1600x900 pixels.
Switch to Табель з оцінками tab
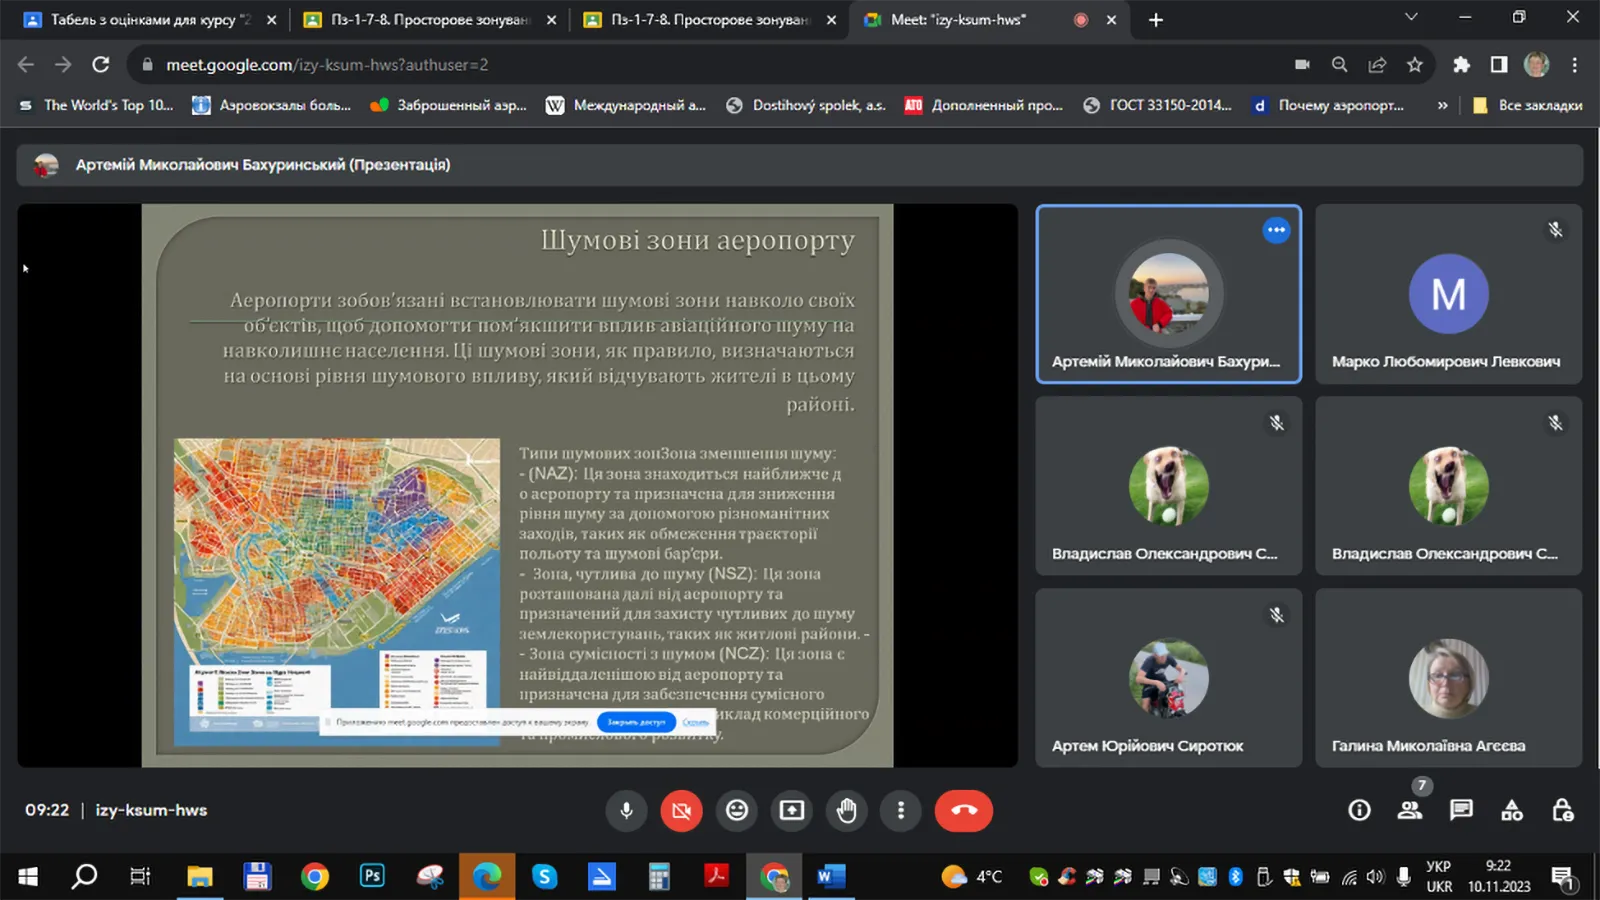point(150,19)
